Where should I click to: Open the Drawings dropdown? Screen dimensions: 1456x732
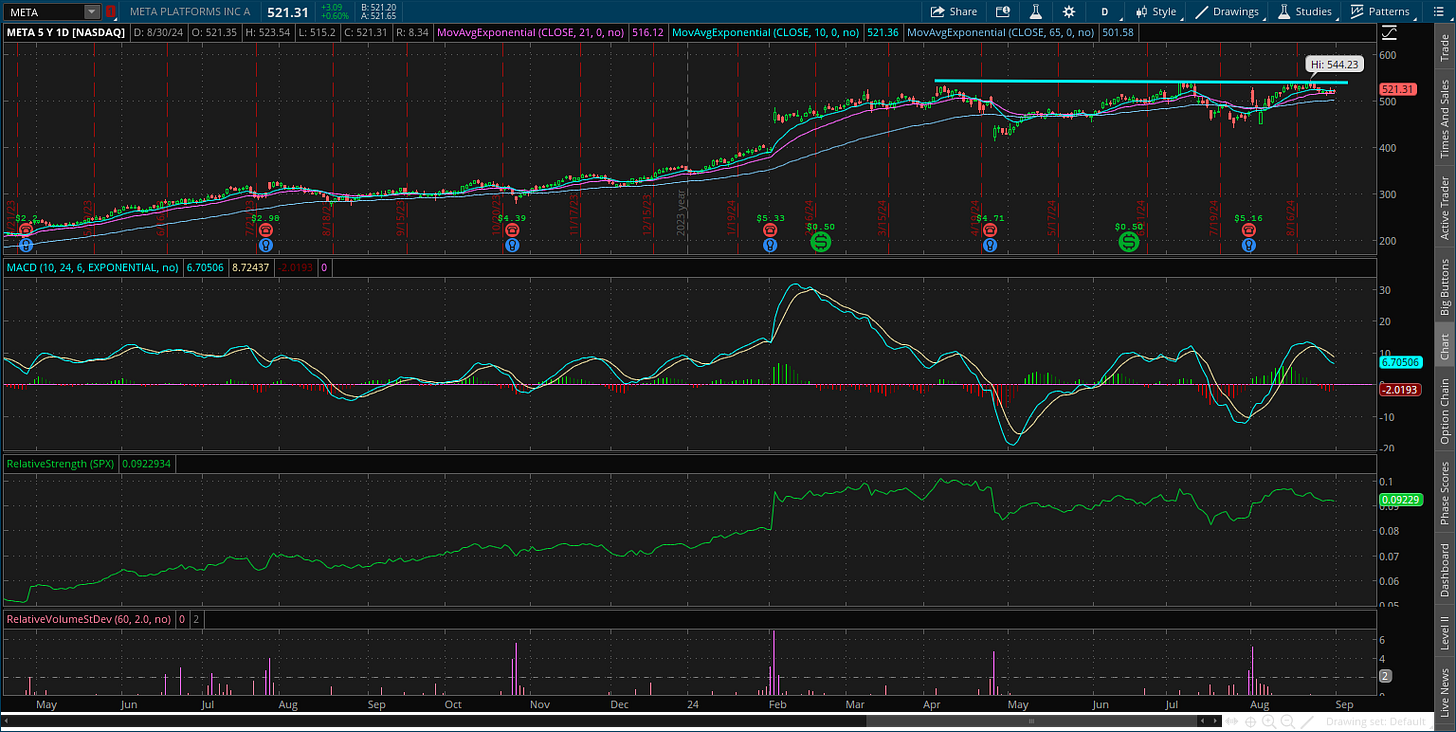click(1227, 12)
